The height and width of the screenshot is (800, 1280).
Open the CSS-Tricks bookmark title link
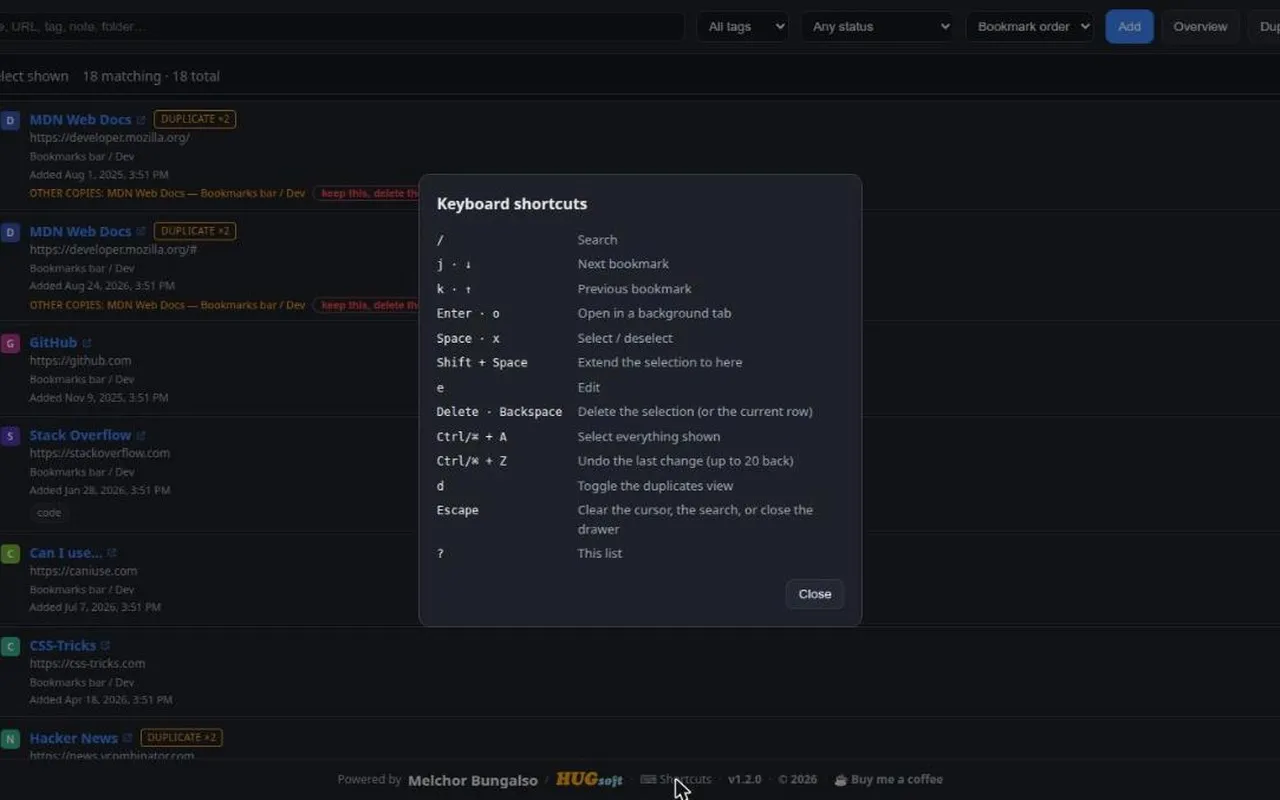tap(62, 645)
